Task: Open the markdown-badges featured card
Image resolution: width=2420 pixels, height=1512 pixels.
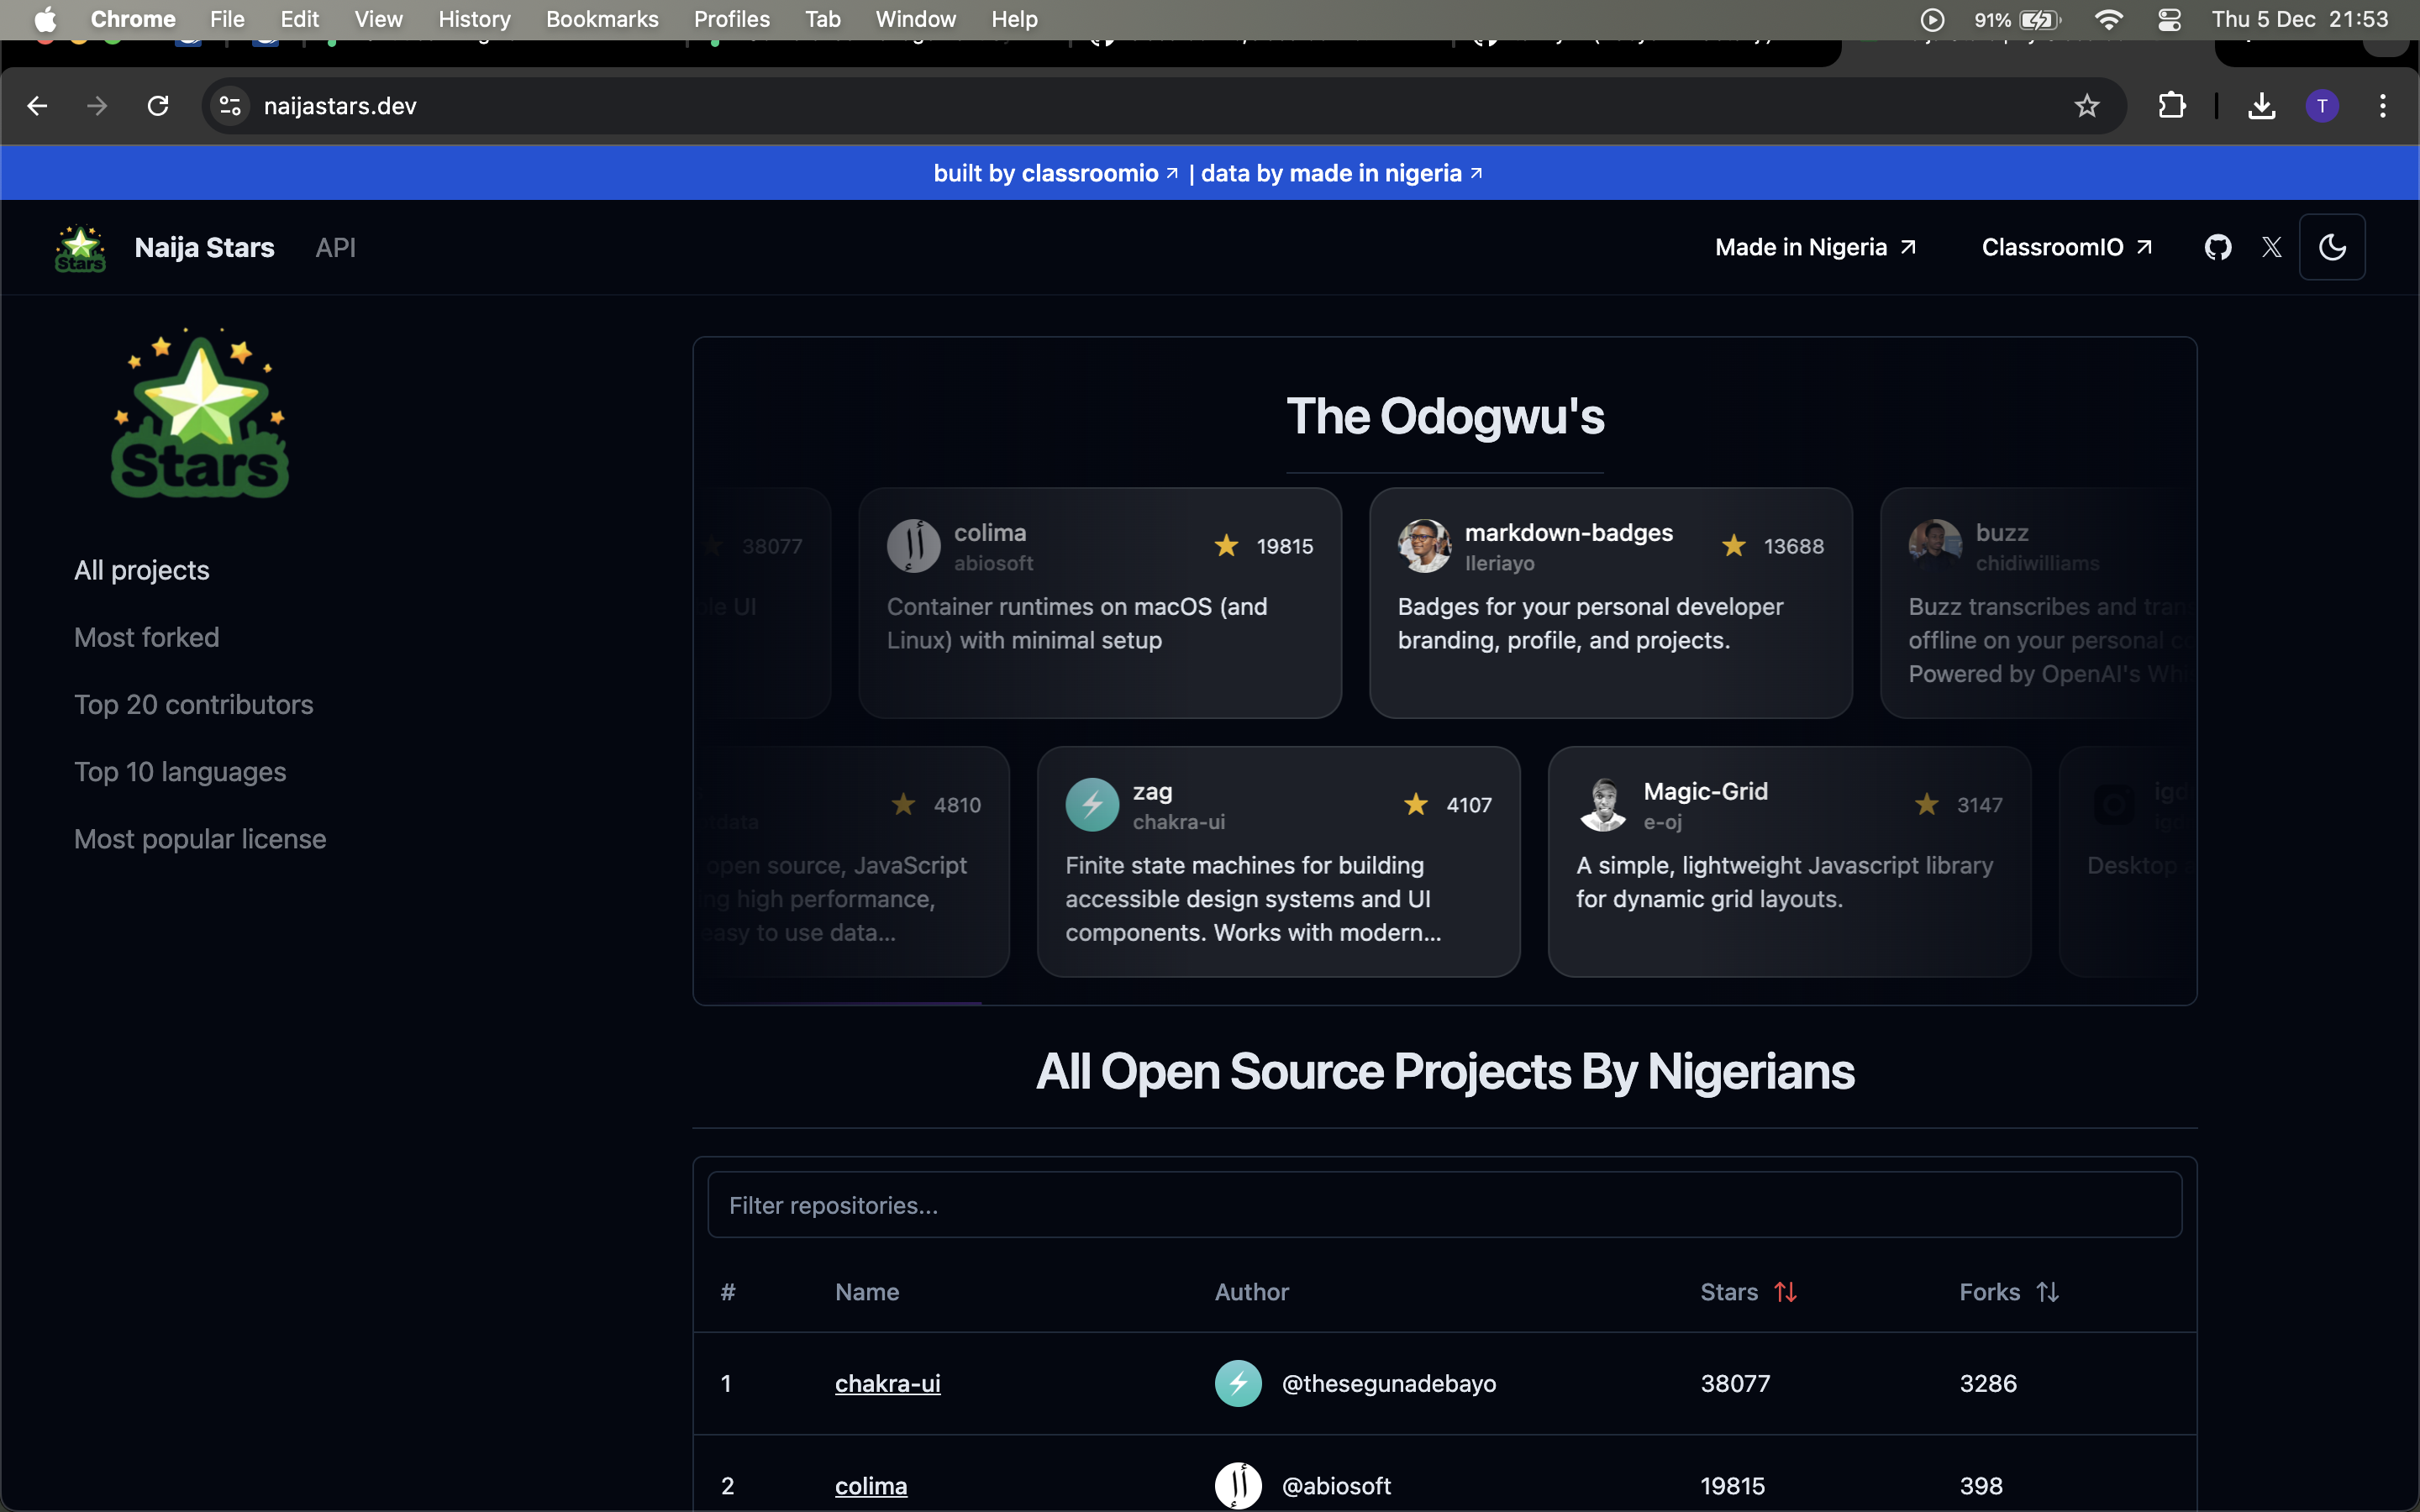Action: [1610, 603]
